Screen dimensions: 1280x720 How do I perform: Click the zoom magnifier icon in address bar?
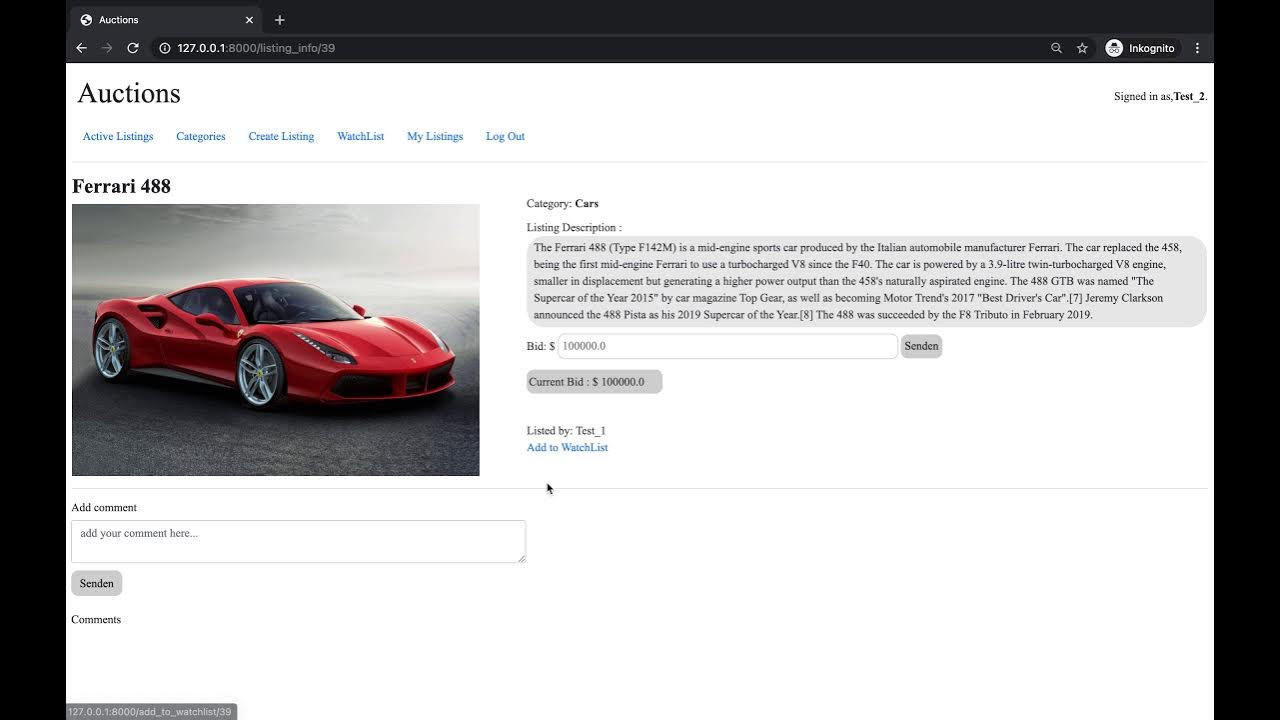coord(1056,48)
